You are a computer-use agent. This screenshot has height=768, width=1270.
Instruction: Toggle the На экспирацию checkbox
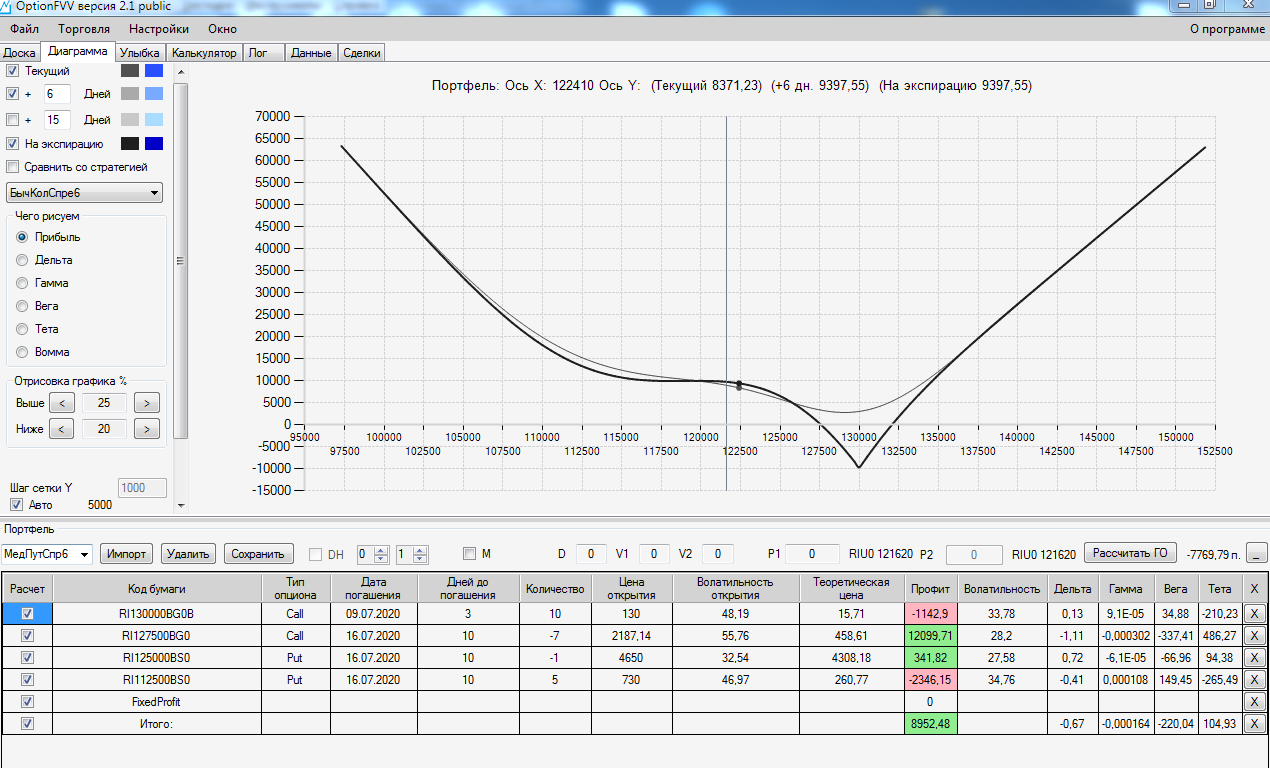[x=13, y=144]
